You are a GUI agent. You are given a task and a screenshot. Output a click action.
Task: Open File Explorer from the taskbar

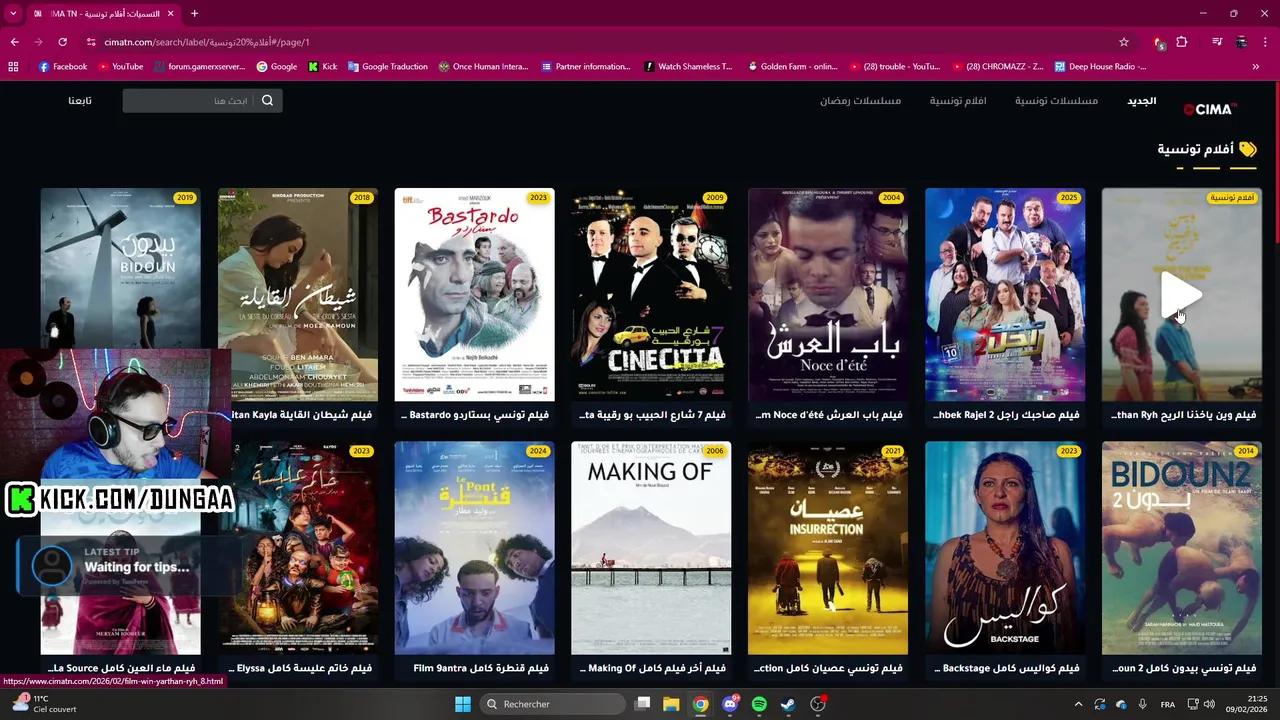point(671,704)
